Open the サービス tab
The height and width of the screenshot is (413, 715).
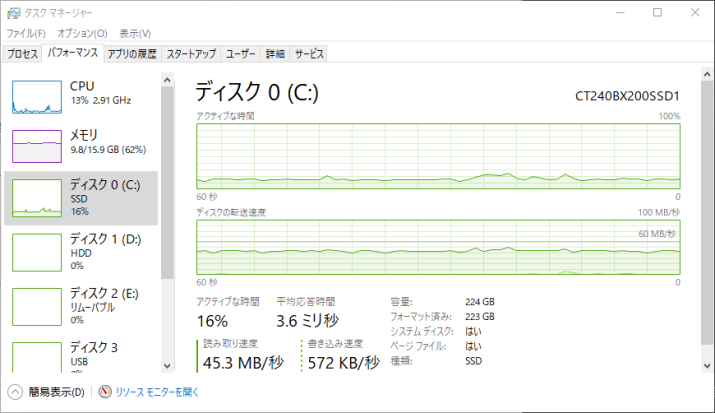pyautogui.click(x=309, y=54)
